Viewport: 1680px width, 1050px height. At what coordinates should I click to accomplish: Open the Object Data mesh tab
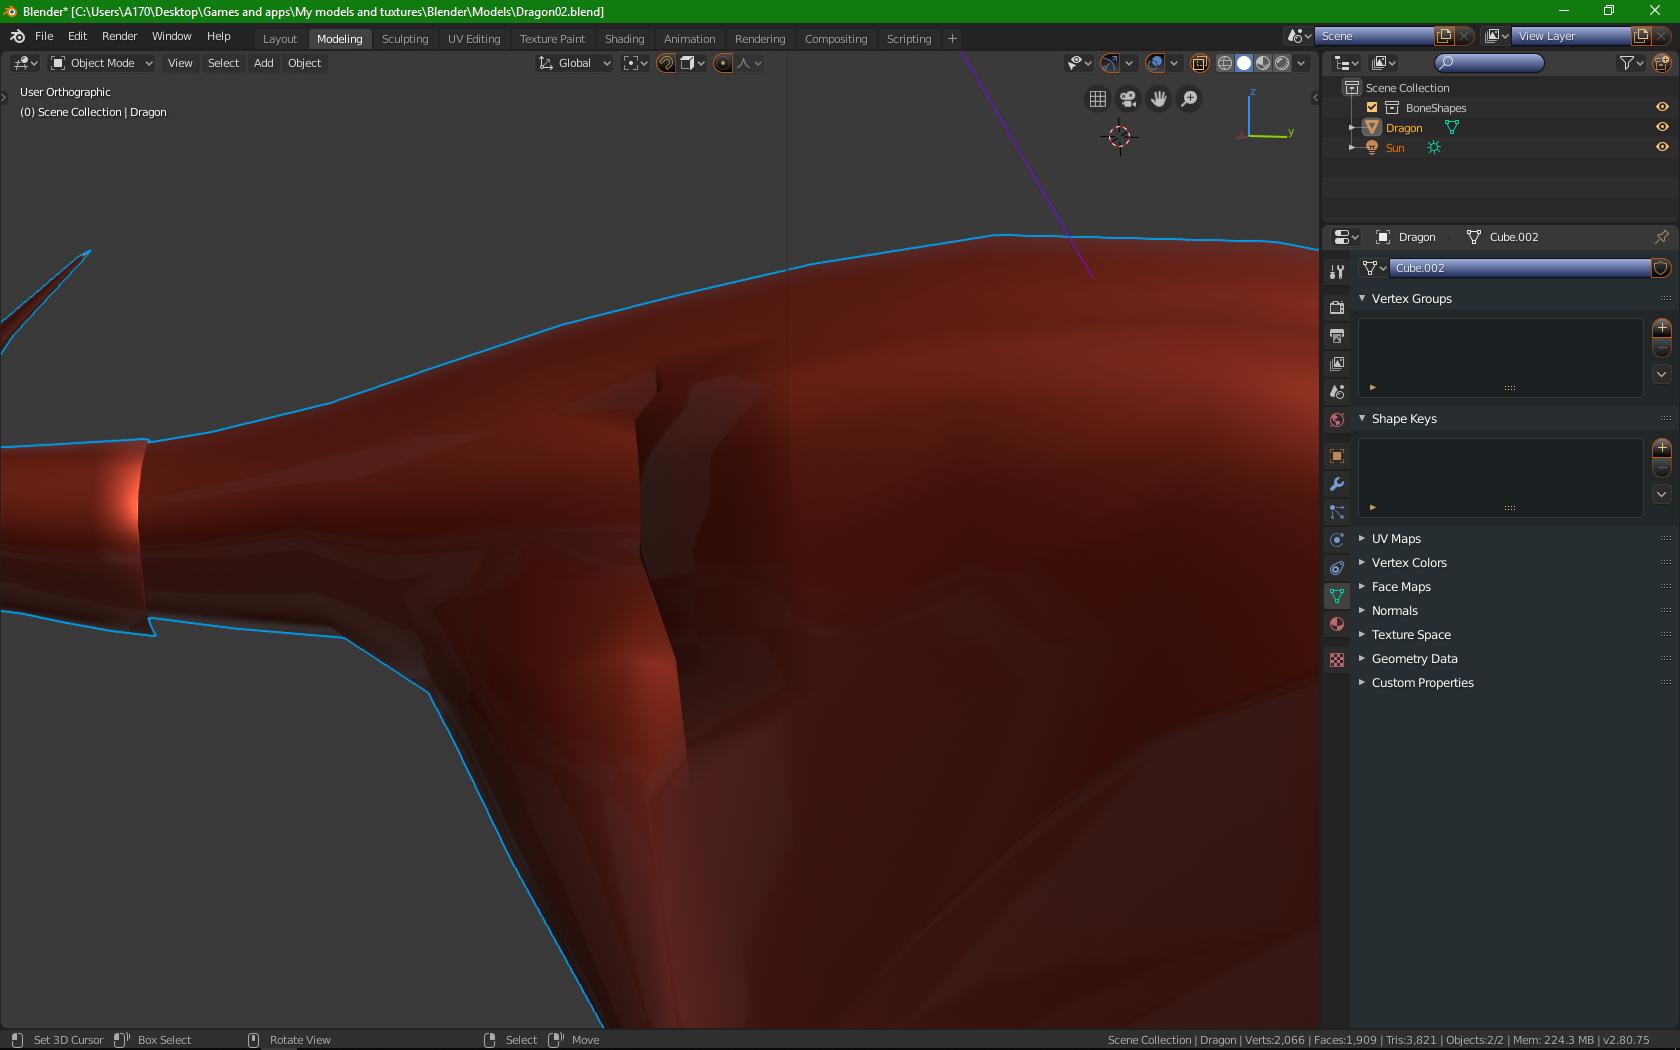[x=1337, y=596]
